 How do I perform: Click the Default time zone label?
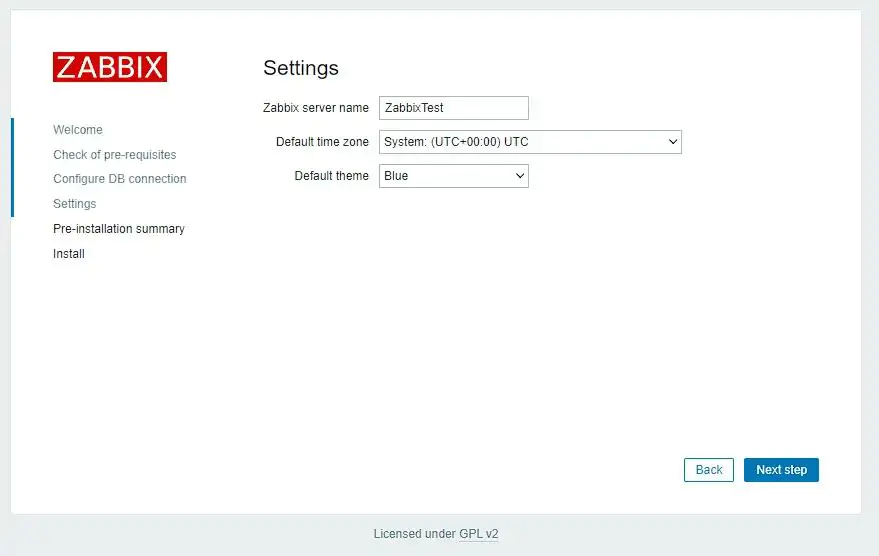(322, 142)
